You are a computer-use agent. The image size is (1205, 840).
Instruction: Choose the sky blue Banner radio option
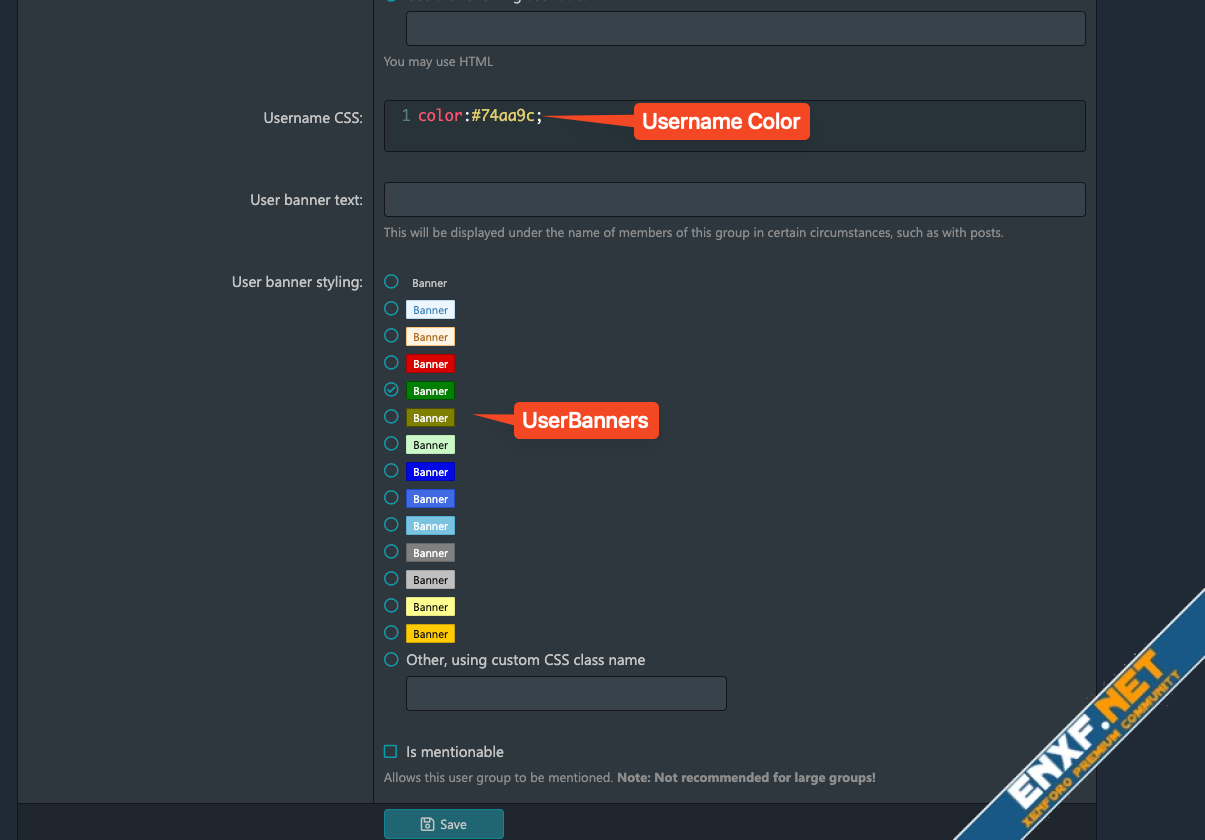(x=391, y=525)
